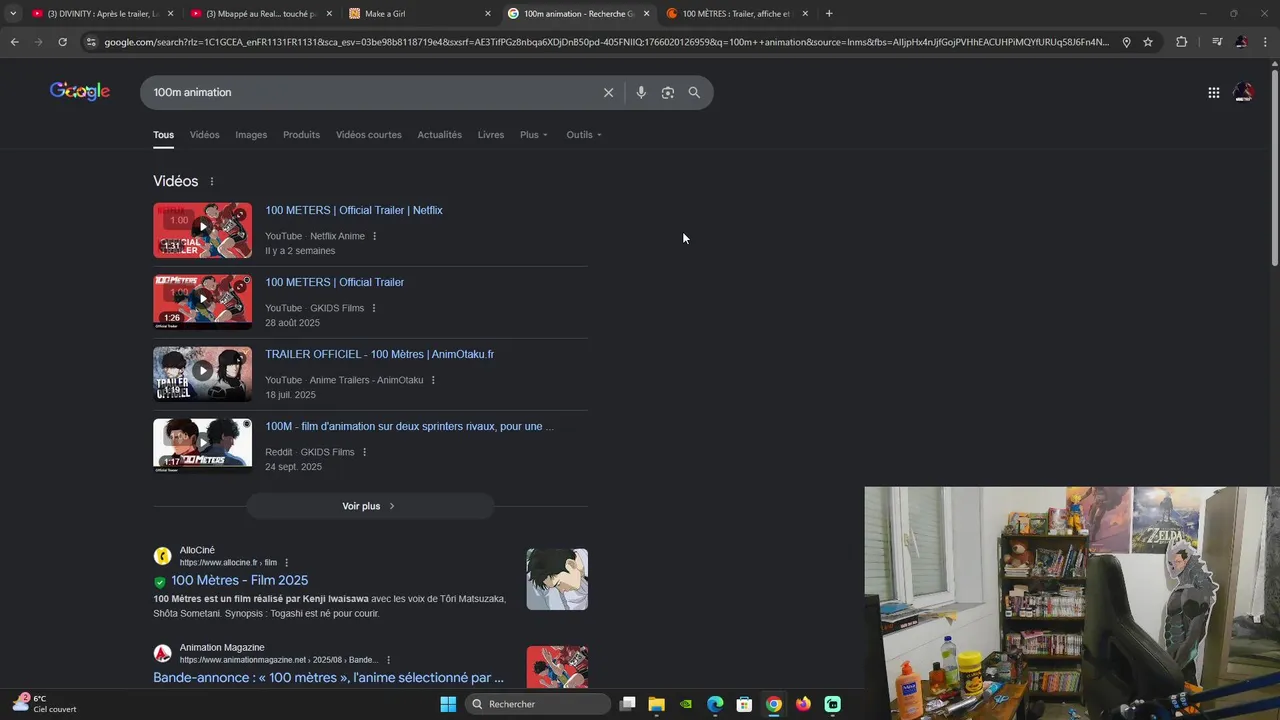The image size is (1280, 720).
Task: Open the weather widget showing 6°C
Action: (x=45, y=704)
